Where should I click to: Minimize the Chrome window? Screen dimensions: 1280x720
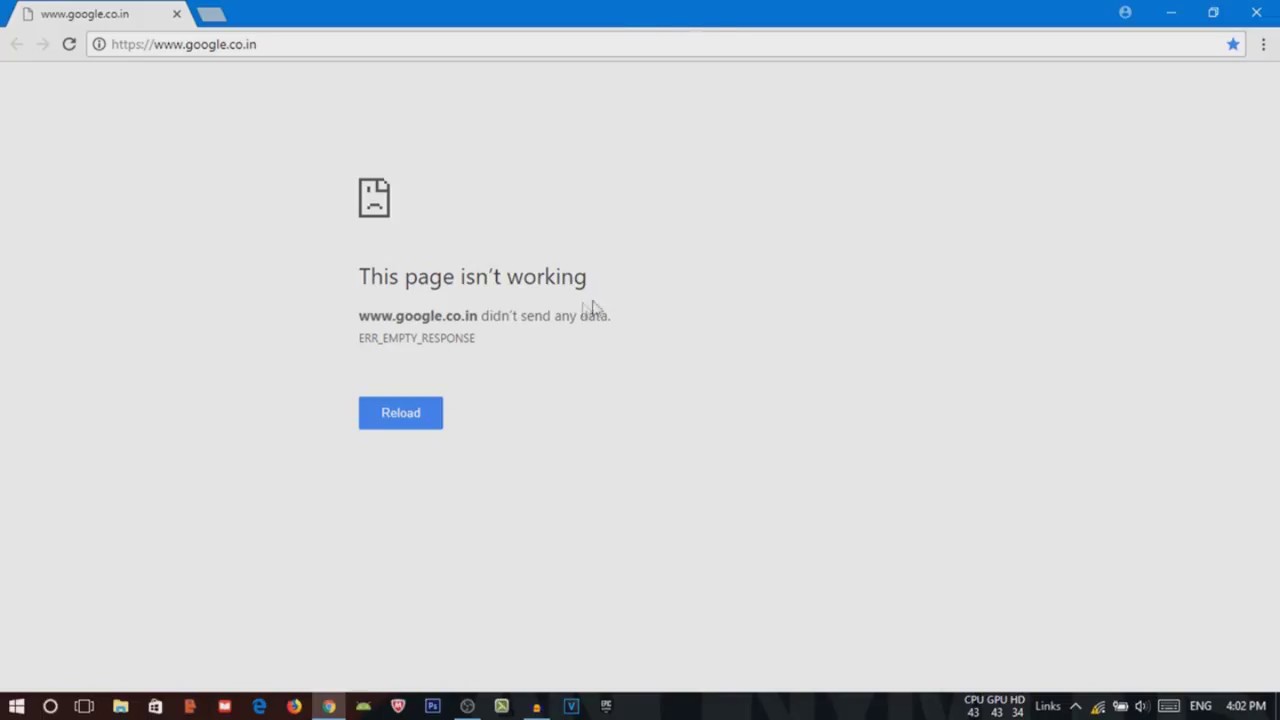pyautogui.click(x=1171, y=12)
